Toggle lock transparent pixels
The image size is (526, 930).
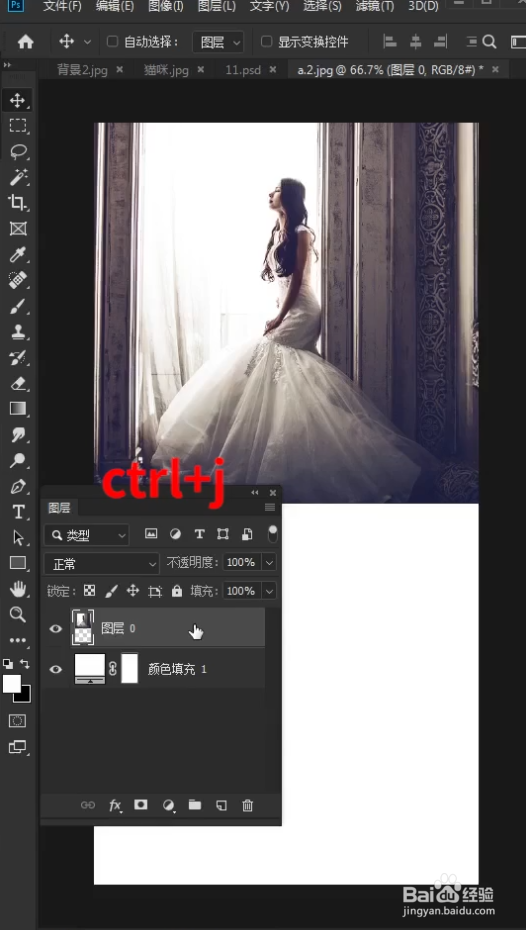click(x=89, y=591)
